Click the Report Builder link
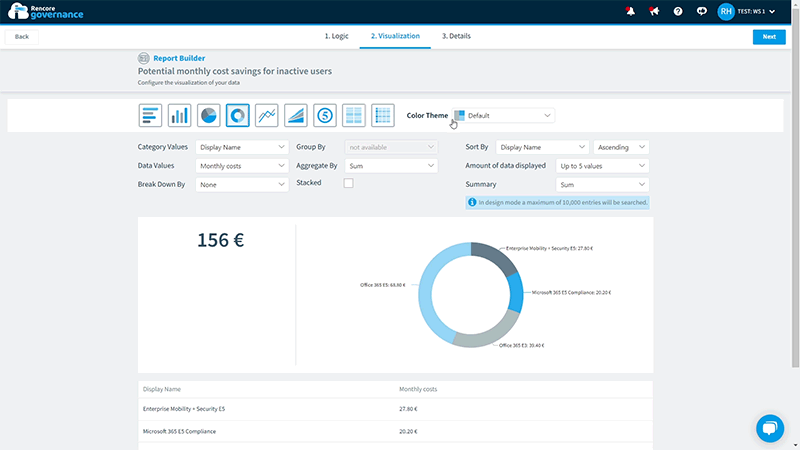 [179, 58]
